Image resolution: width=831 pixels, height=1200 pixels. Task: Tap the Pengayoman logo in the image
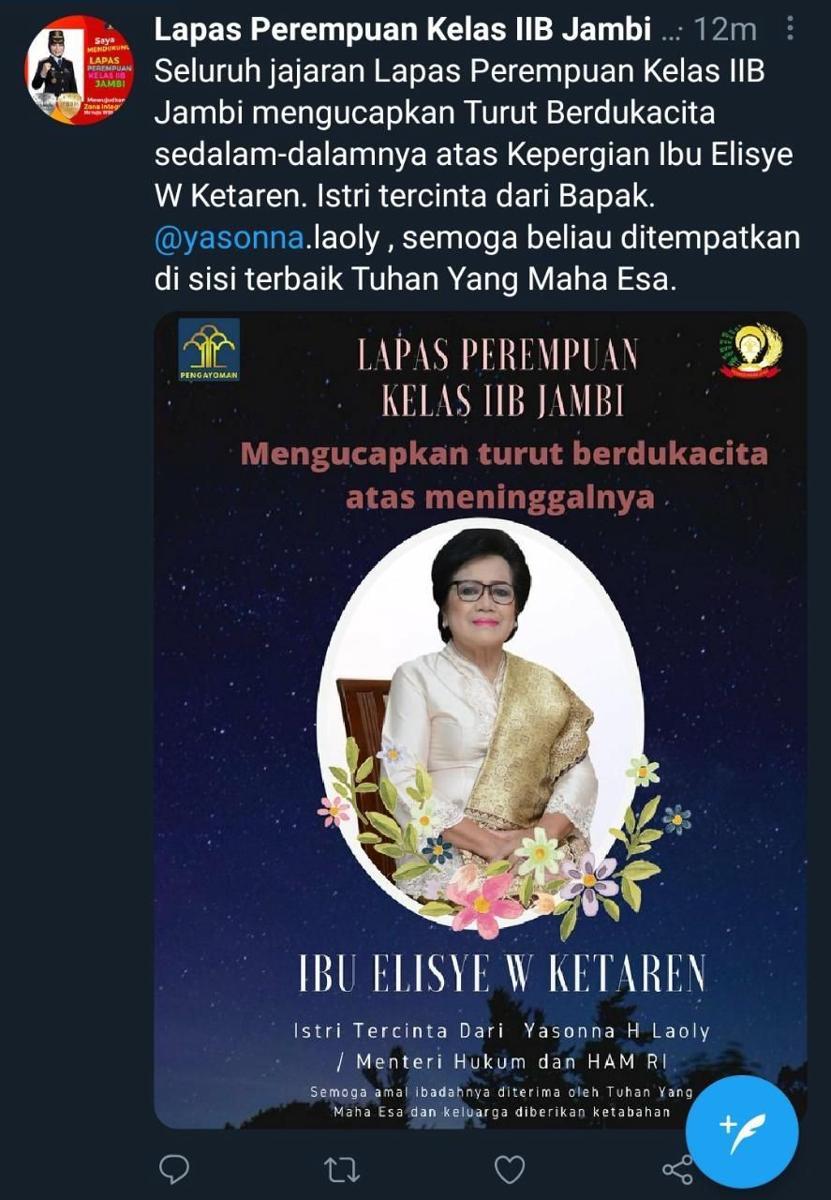tap(209, 350)
